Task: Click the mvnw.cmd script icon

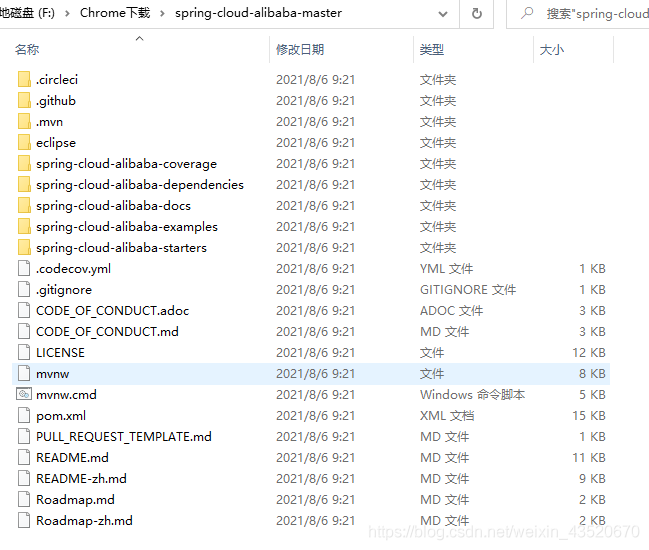Action: pyautogui.click(x=24, y=394)
